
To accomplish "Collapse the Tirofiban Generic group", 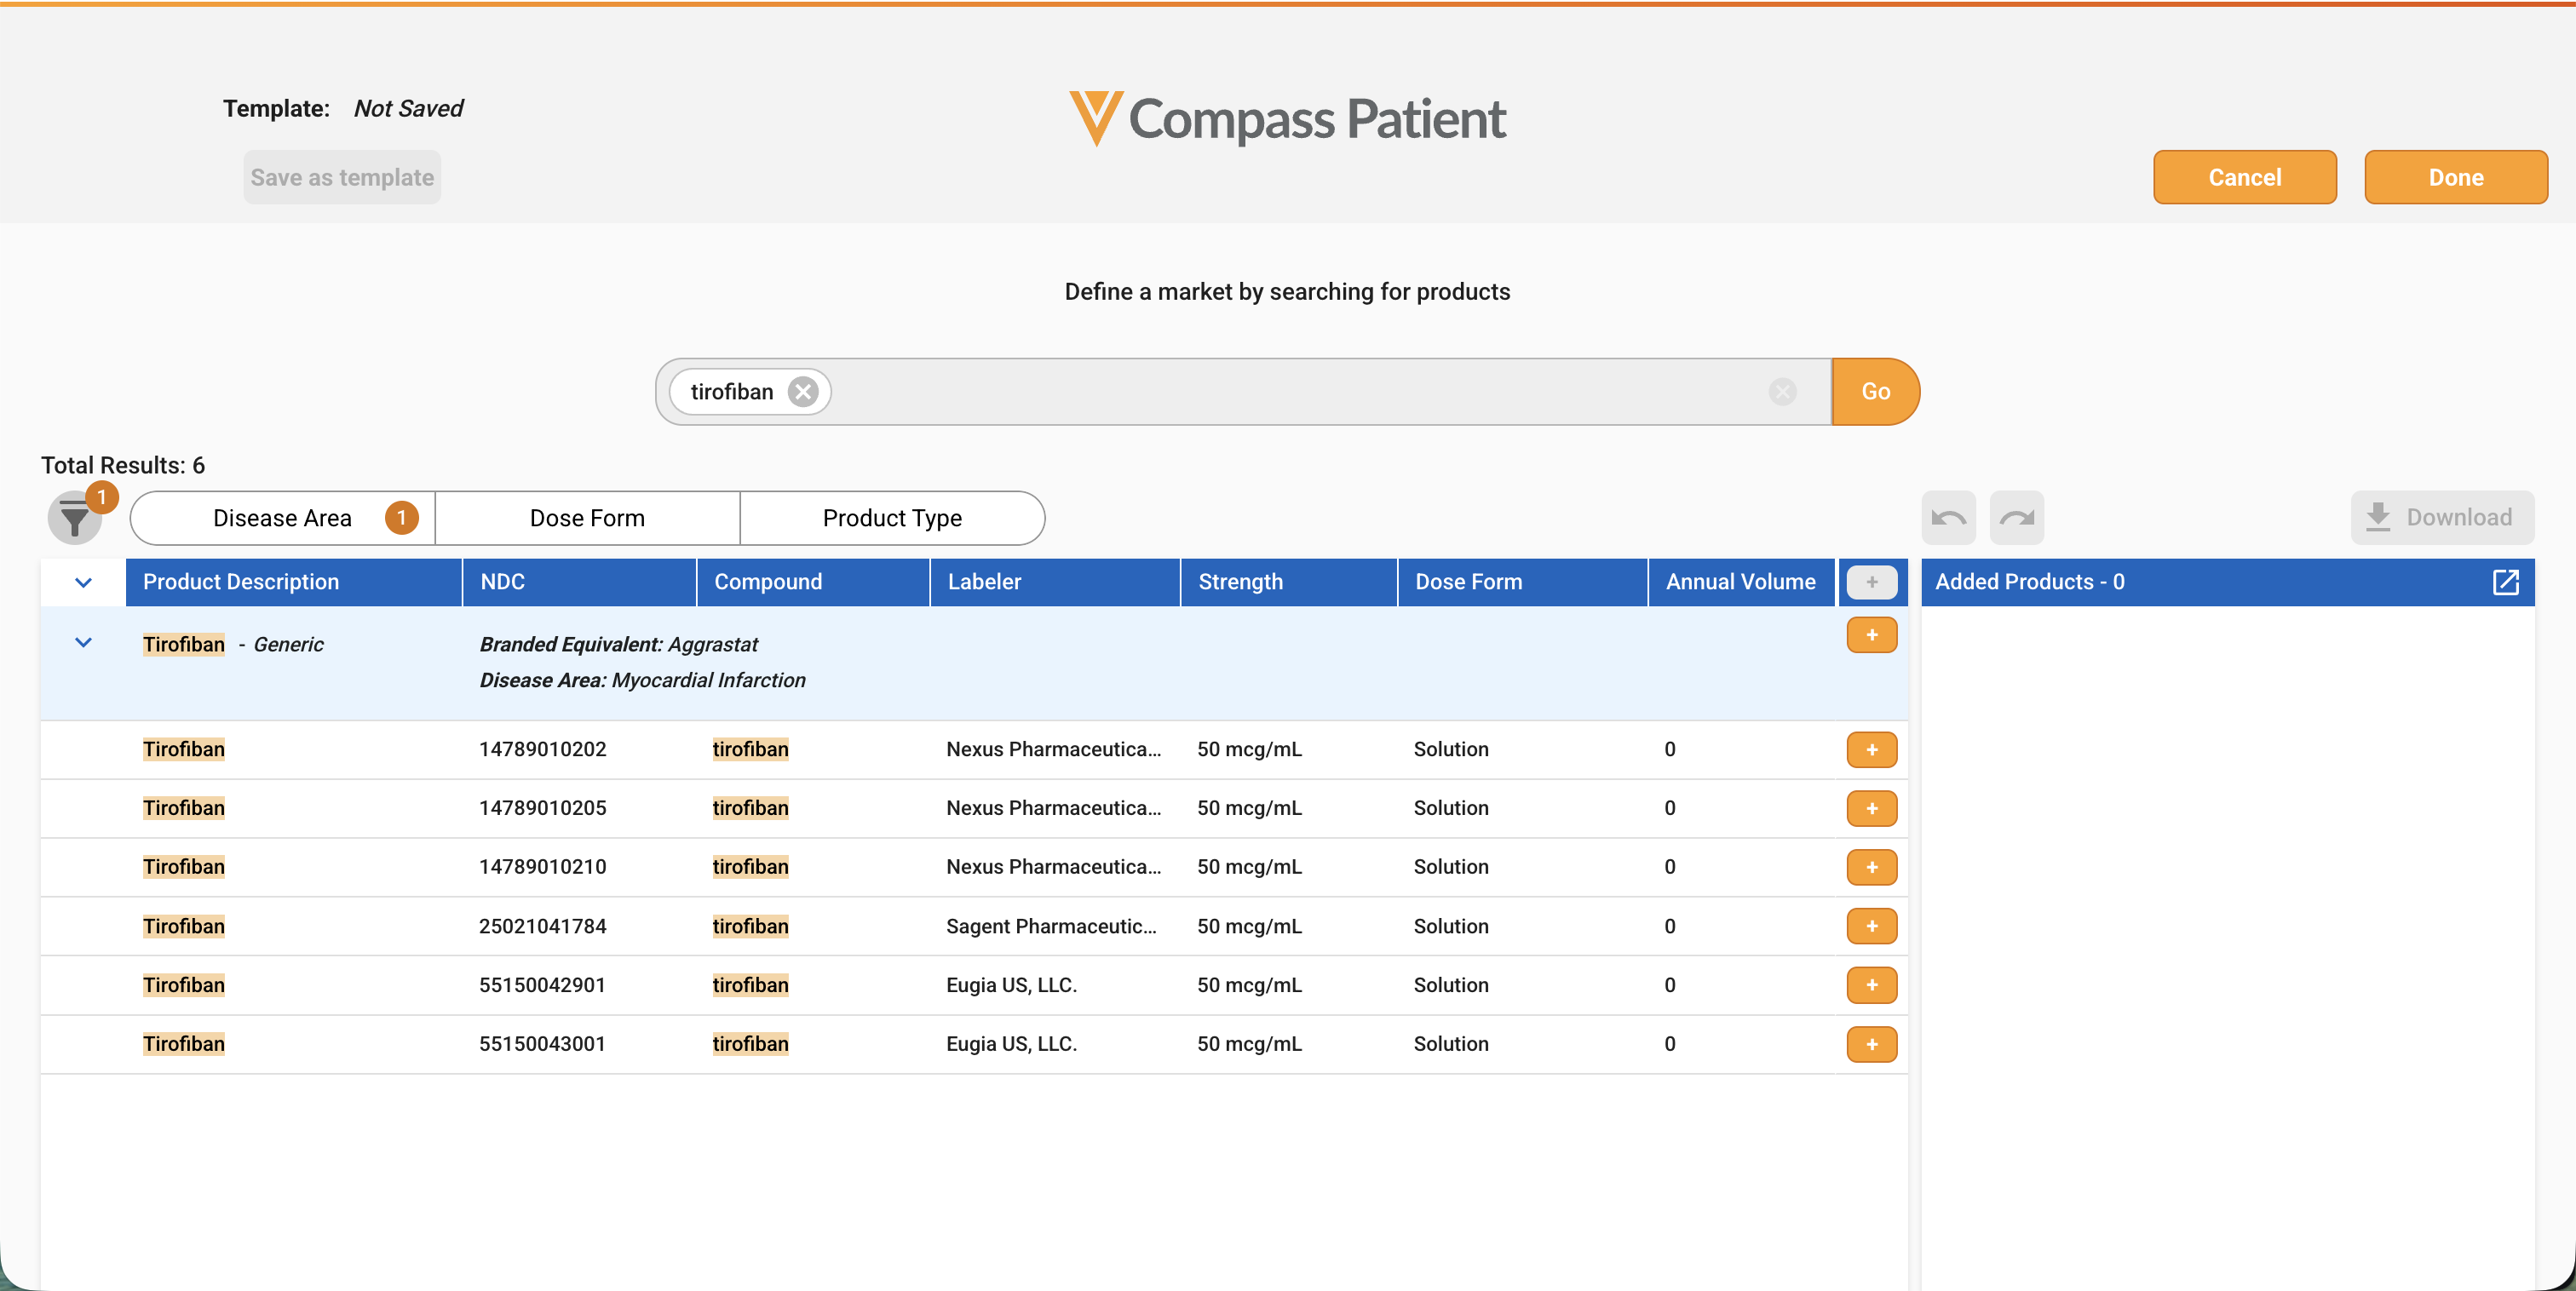I will coord(84,643).
